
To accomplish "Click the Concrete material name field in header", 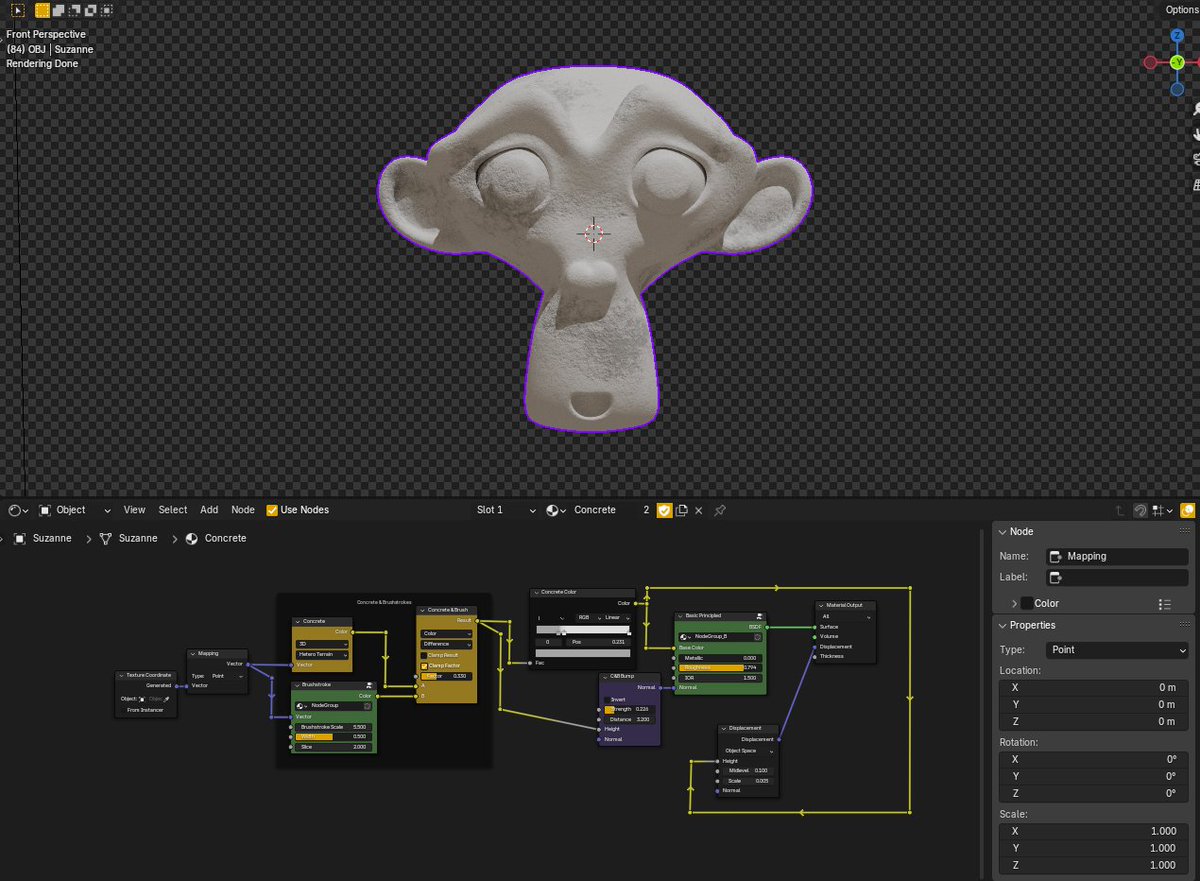I will point(603,510).
